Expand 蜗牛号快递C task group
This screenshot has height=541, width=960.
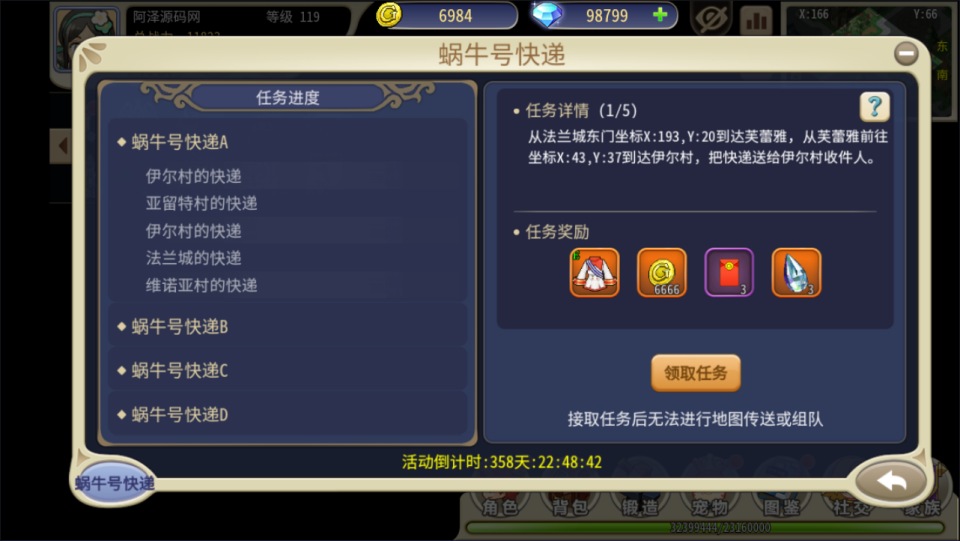(x=288, y=370)
